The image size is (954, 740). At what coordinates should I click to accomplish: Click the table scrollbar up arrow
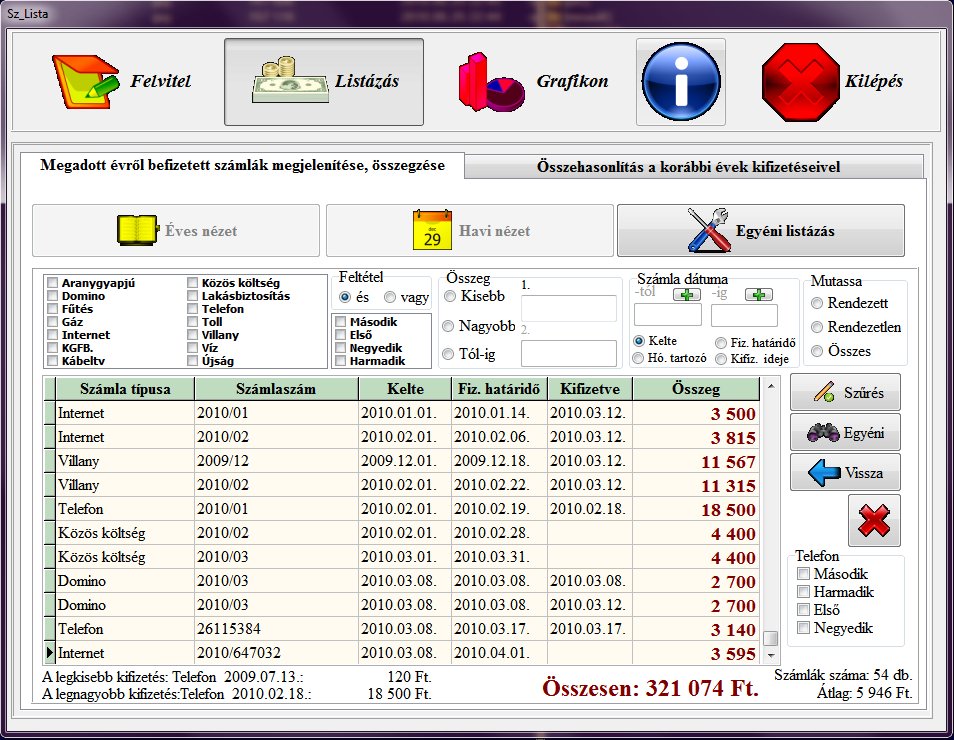point(770,385)
